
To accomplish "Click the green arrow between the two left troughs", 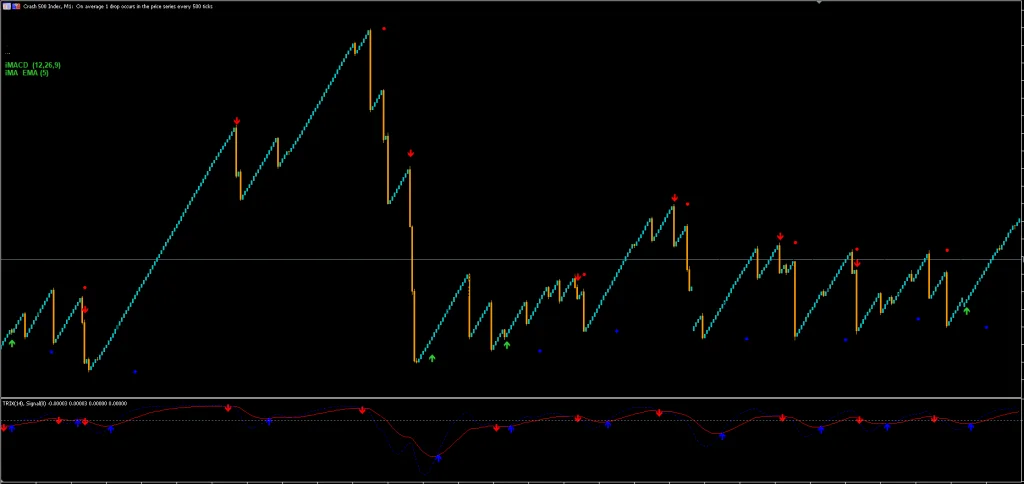I will click(x=506, y=344).
